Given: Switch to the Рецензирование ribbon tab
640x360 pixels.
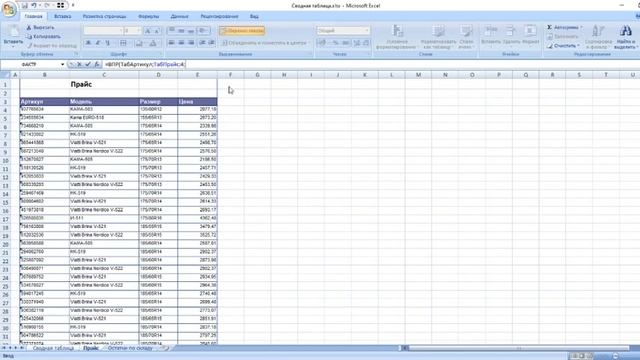Looking at the screenshot, I should (219, 16).
